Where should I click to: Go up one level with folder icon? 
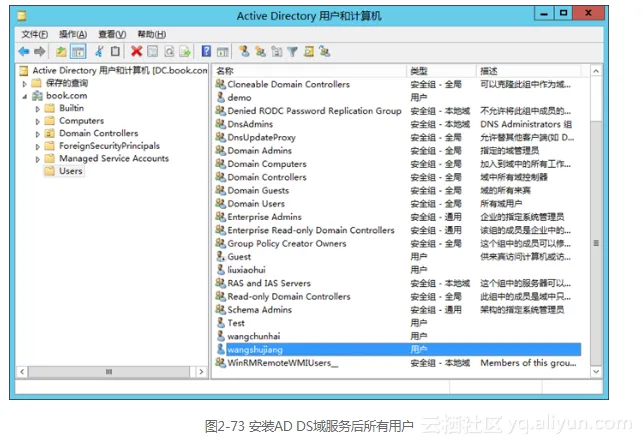[x=61, y=52]
